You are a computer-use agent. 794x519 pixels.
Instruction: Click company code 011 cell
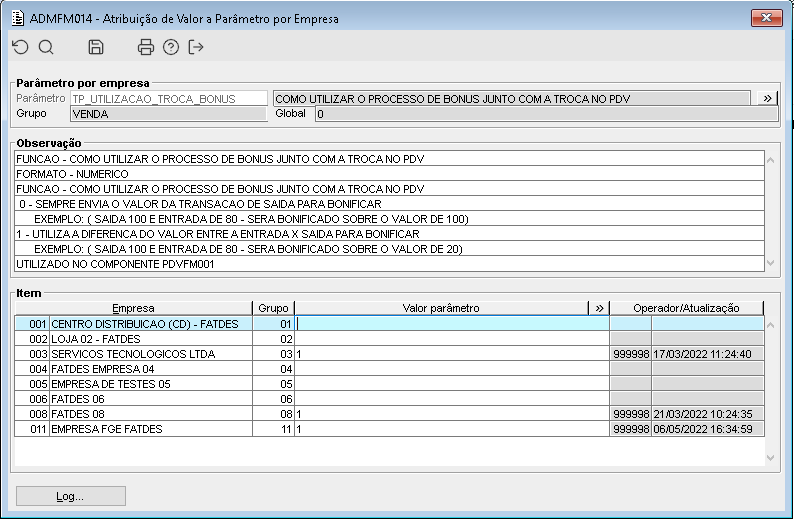pos(32,429)
